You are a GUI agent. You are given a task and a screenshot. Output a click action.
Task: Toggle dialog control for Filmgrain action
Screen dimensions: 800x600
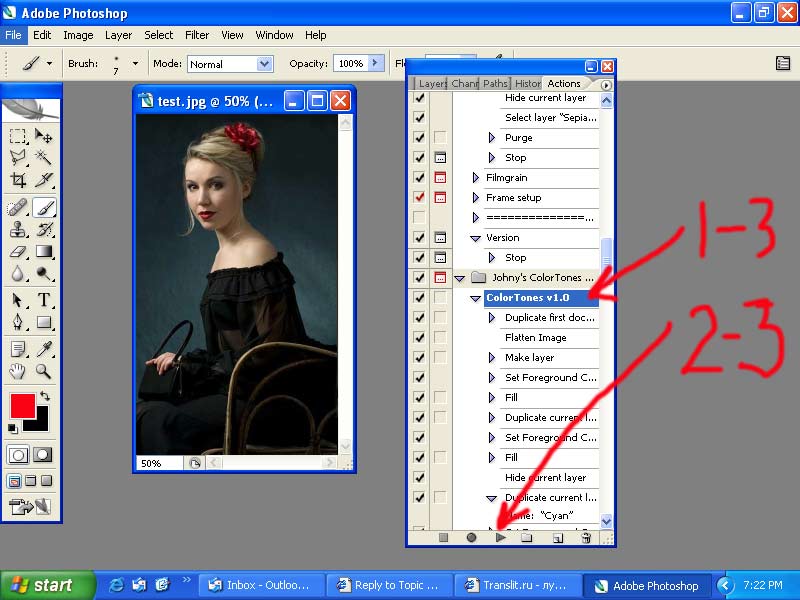click(440, 178)
